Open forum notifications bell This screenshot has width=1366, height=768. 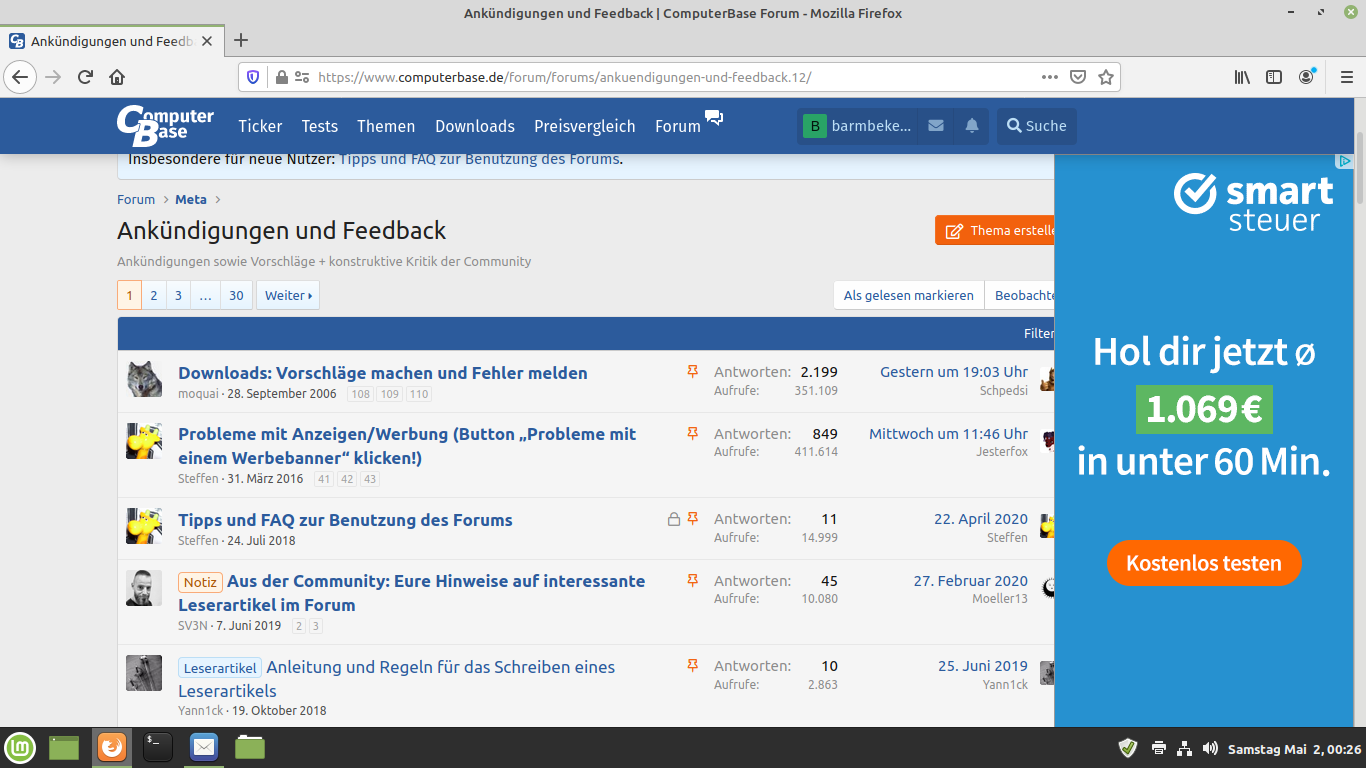(972, 126)
